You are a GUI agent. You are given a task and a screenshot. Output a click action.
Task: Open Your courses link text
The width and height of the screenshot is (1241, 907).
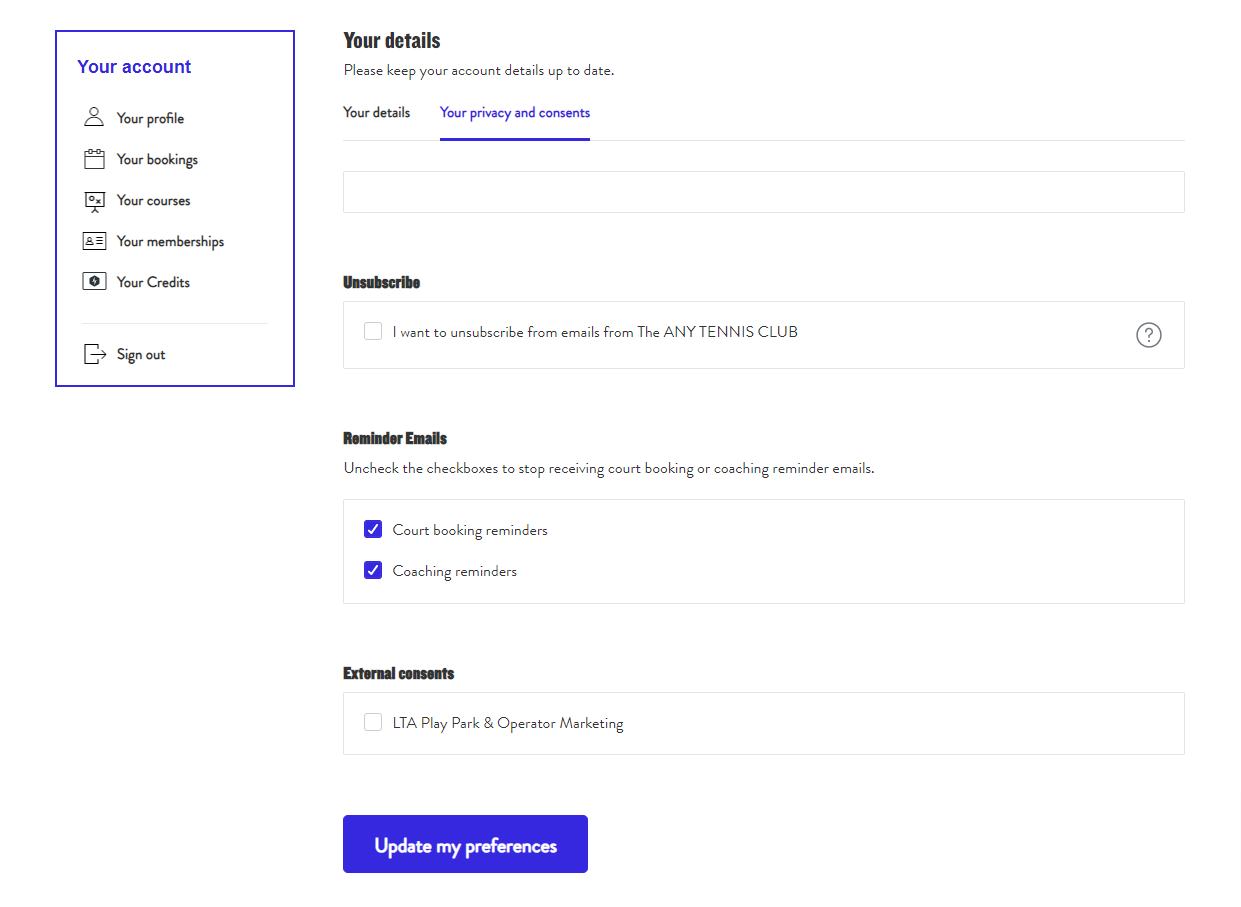pyautogui.click(x=153, y=200)
